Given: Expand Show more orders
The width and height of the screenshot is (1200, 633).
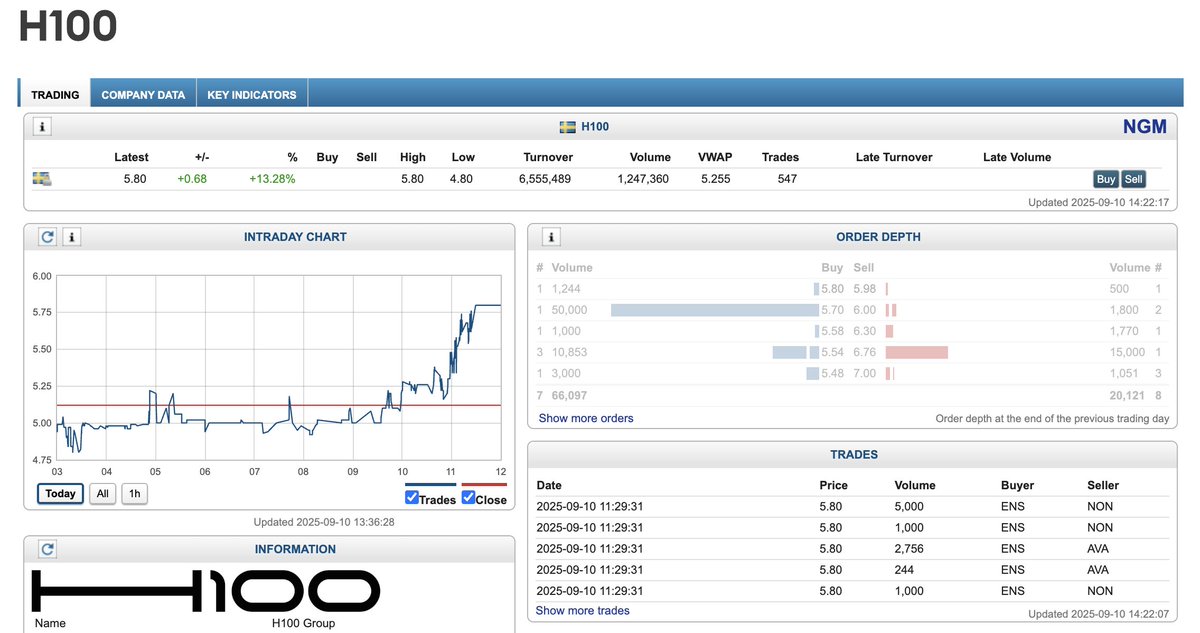Looking at the screenshot, I should pyautogui.click(x=586, y=418).
